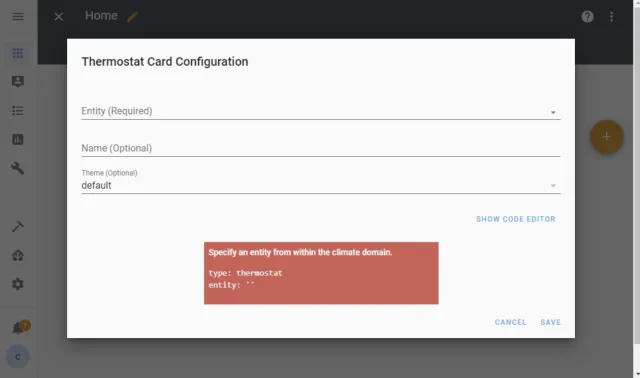Open the Map person icon in sidebar
The height and width of the screenshot is (378, 640).
click(18, 82)
